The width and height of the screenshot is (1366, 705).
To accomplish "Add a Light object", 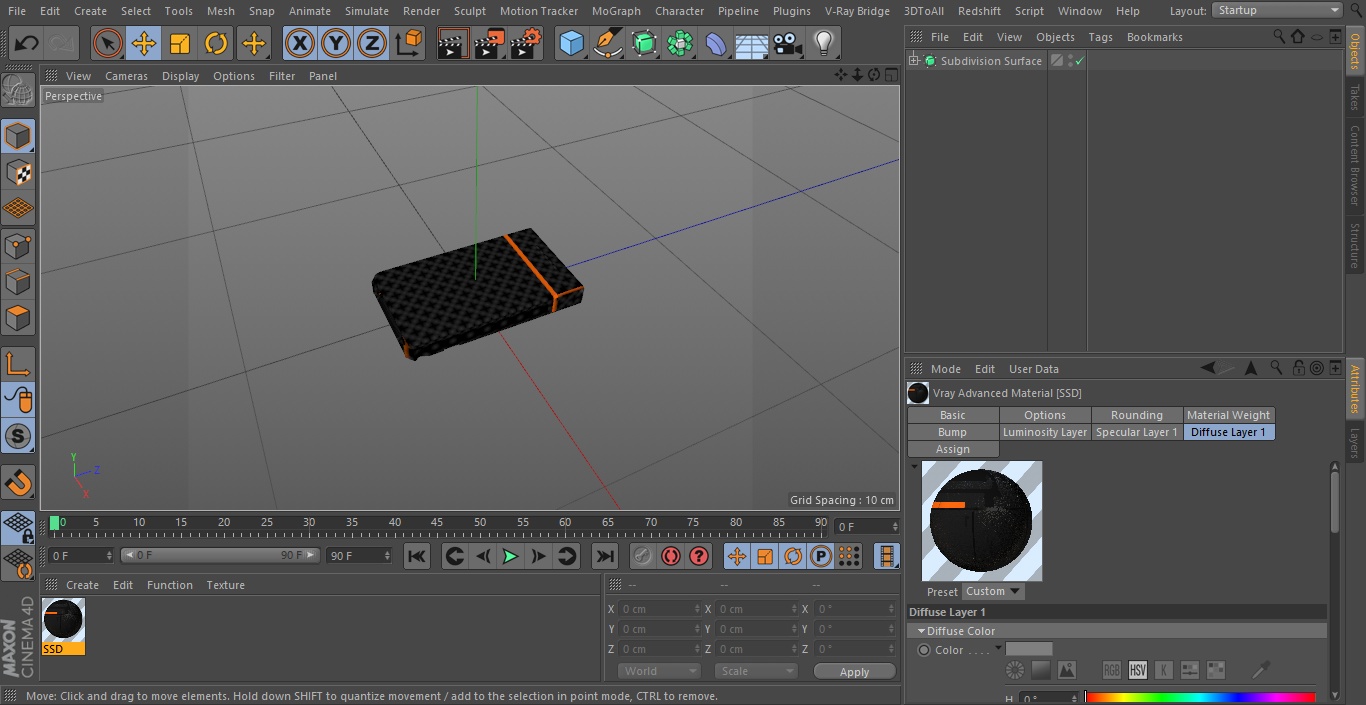I will pos(824,44).
